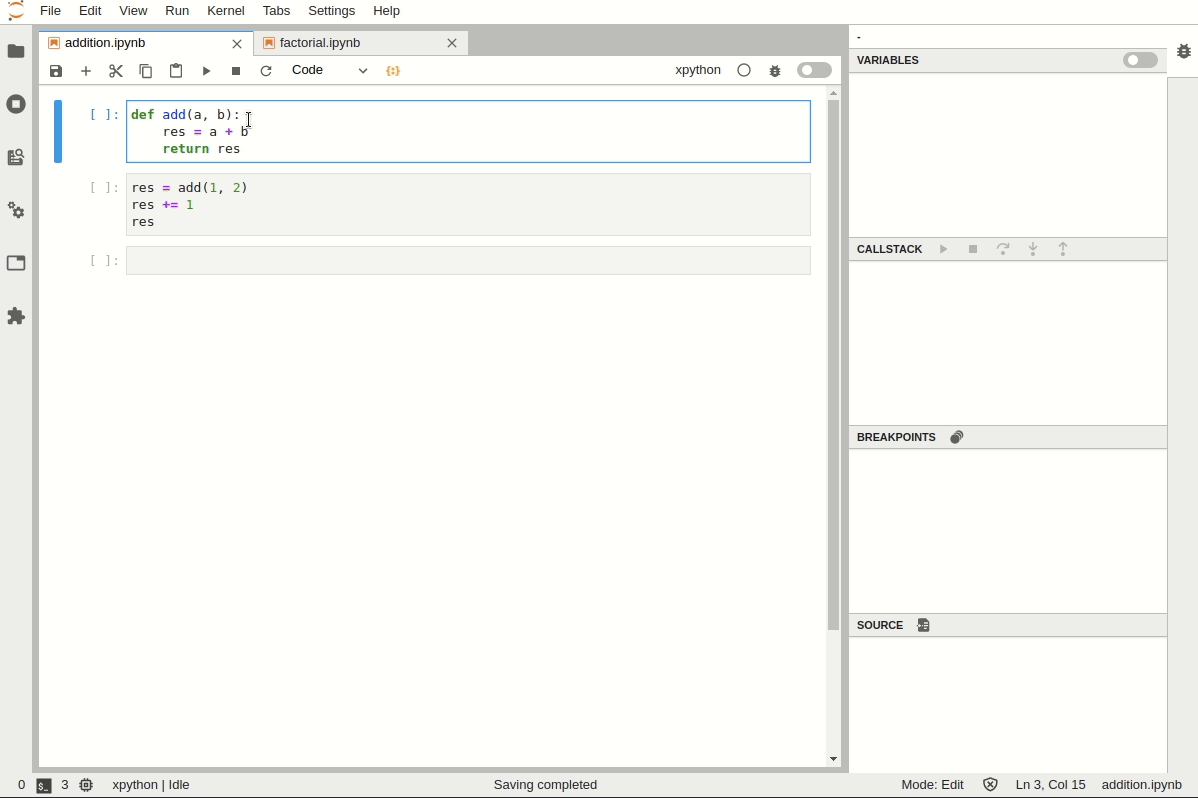Collapse the BREAKPOINTS section

(x=896, y=437)
